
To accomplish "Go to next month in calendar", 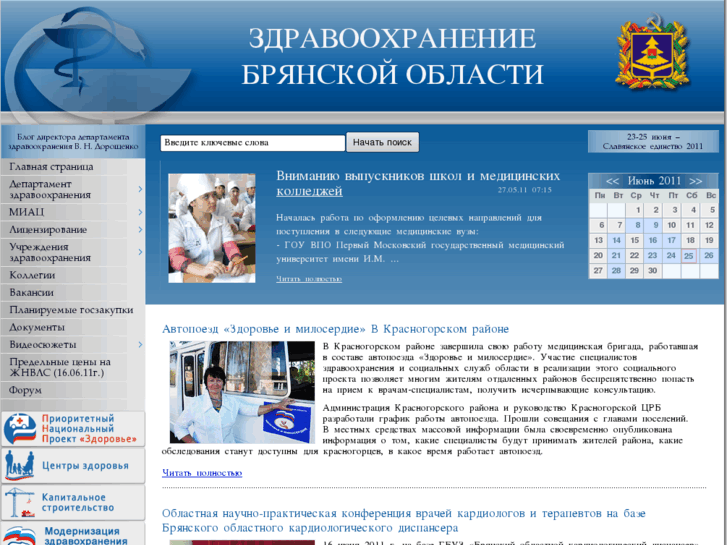I will pos(695,181).
